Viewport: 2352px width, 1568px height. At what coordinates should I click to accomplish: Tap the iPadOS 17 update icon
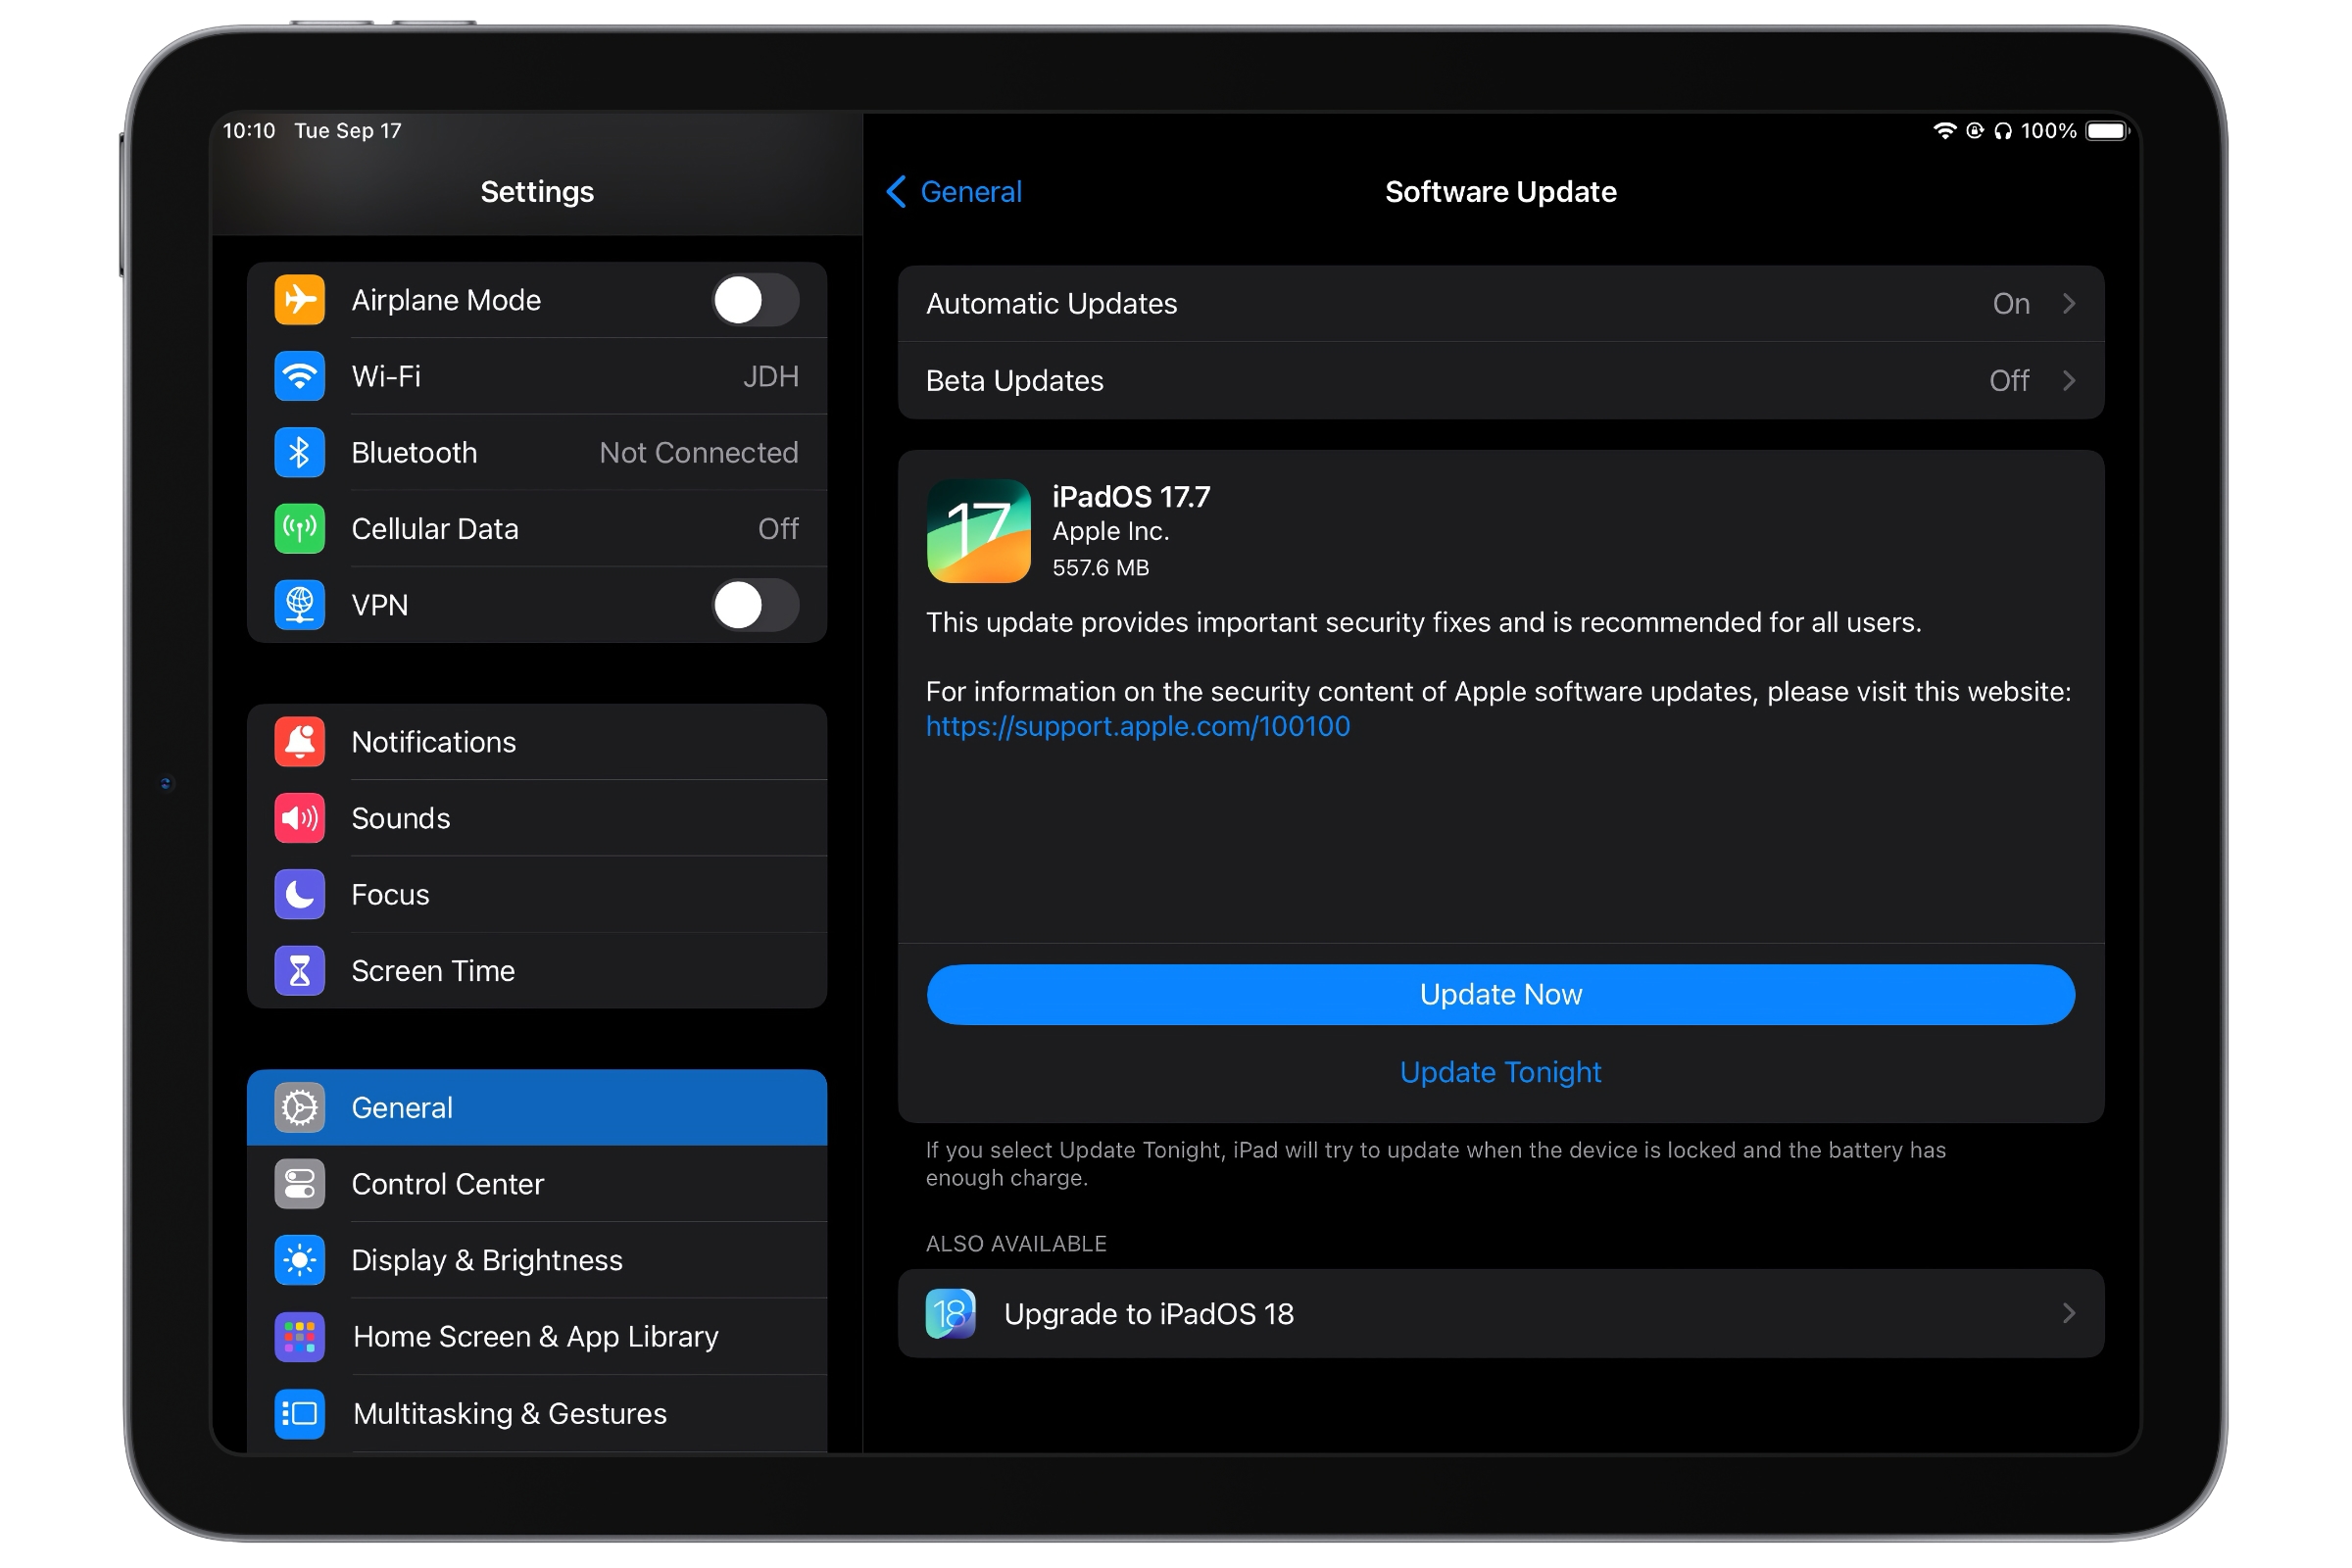coord(979,531)
